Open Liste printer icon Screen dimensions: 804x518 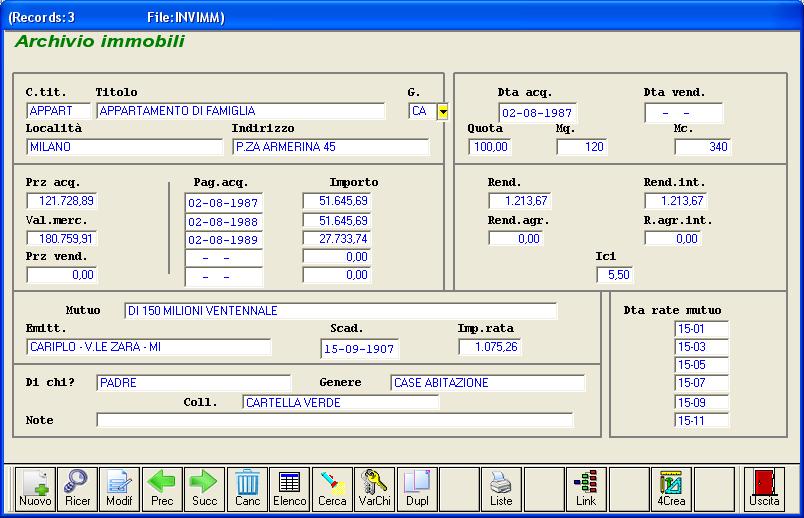click(x=501, y=489)
